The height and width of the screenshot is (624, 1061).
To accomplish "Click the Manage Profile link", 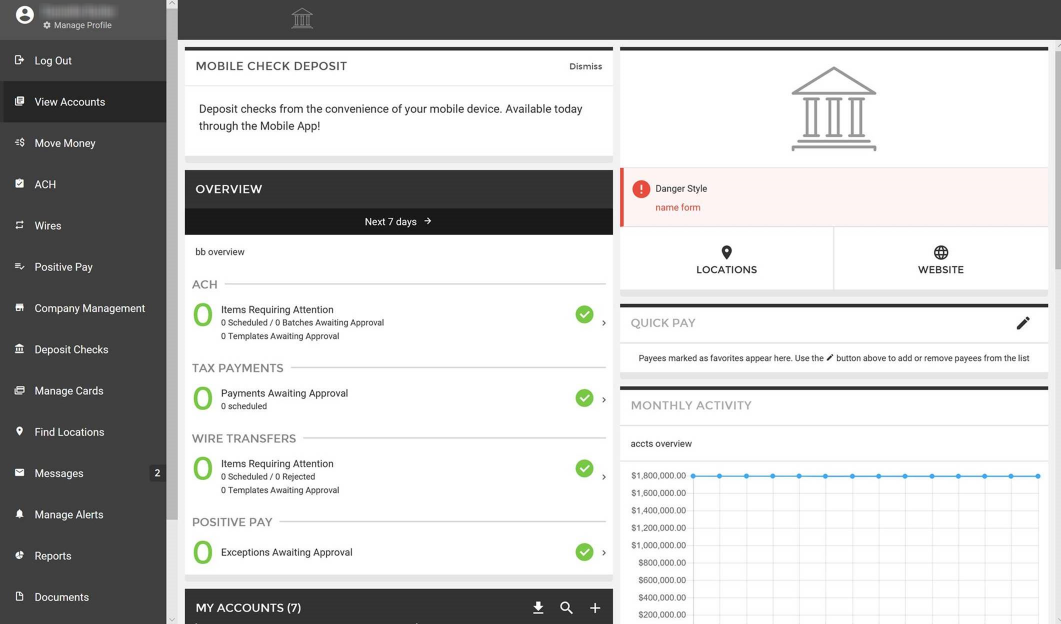I will [x=82, y=25].
